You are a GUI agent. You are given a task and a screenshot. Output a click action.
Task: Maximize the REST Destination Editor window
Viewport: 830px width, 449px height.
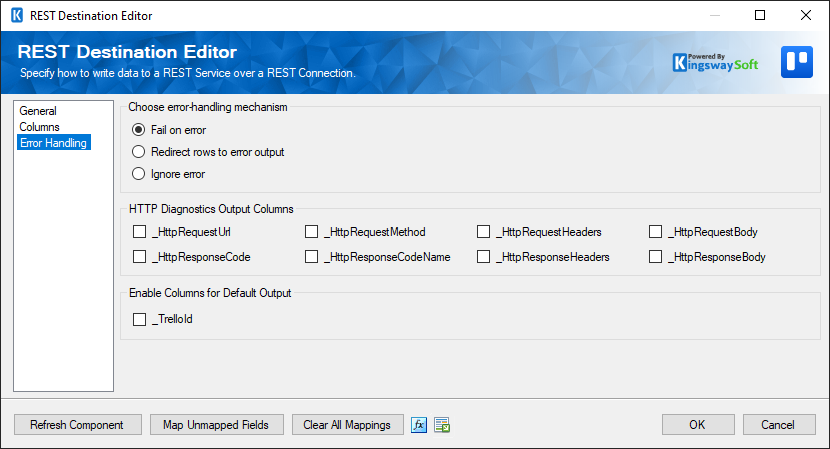(760, 15)
